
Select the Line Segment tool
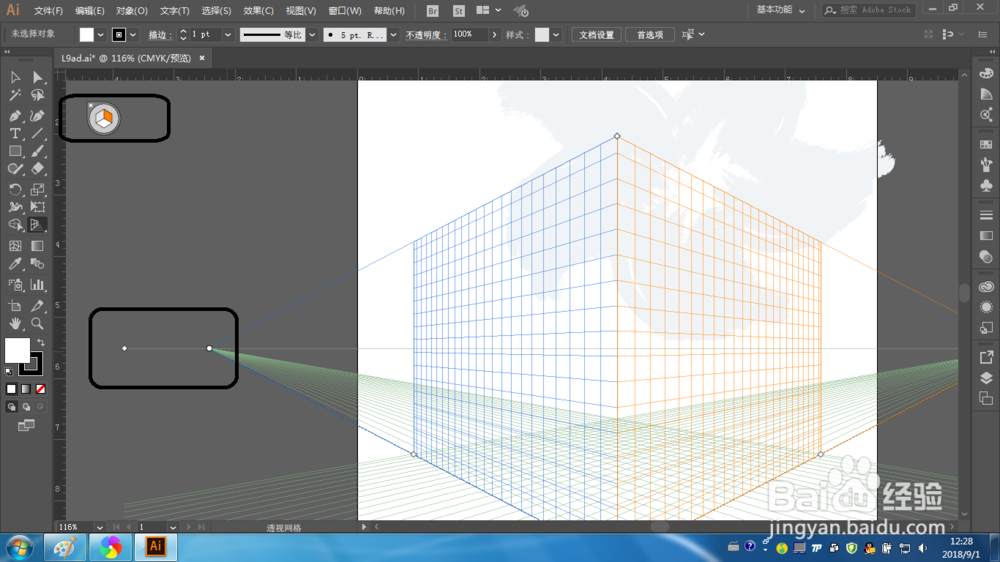[37, 133]
